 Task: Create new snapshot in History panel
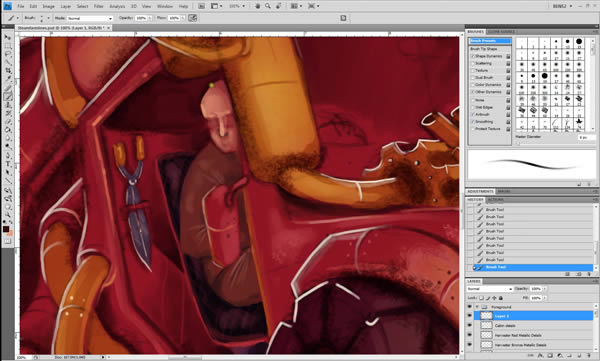point(579,274)
